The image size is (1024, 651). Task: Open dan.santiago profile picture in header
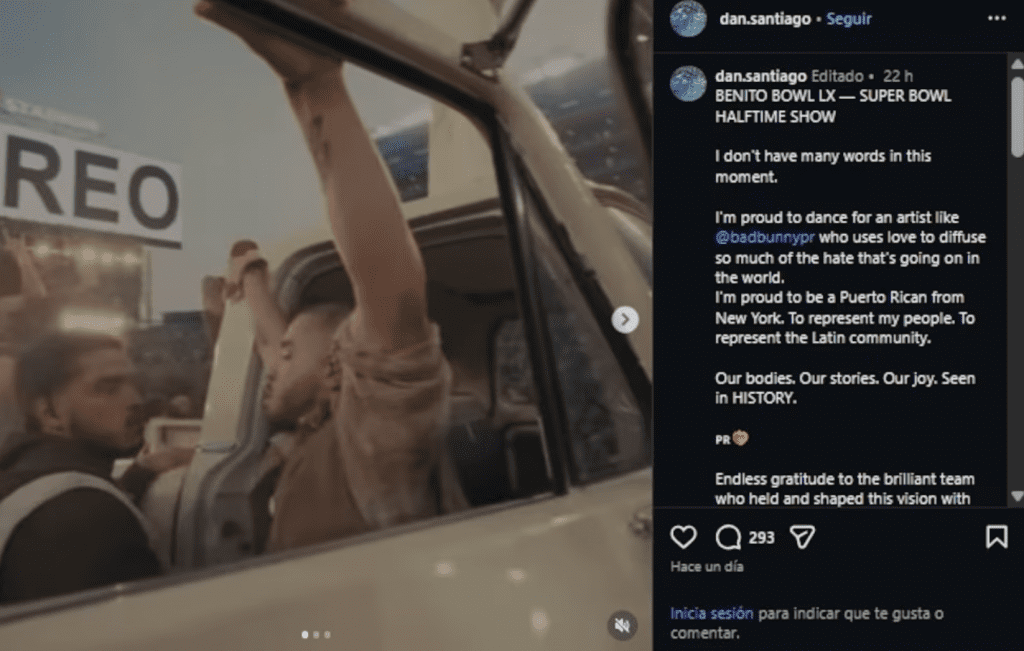(x=688, y=18)
